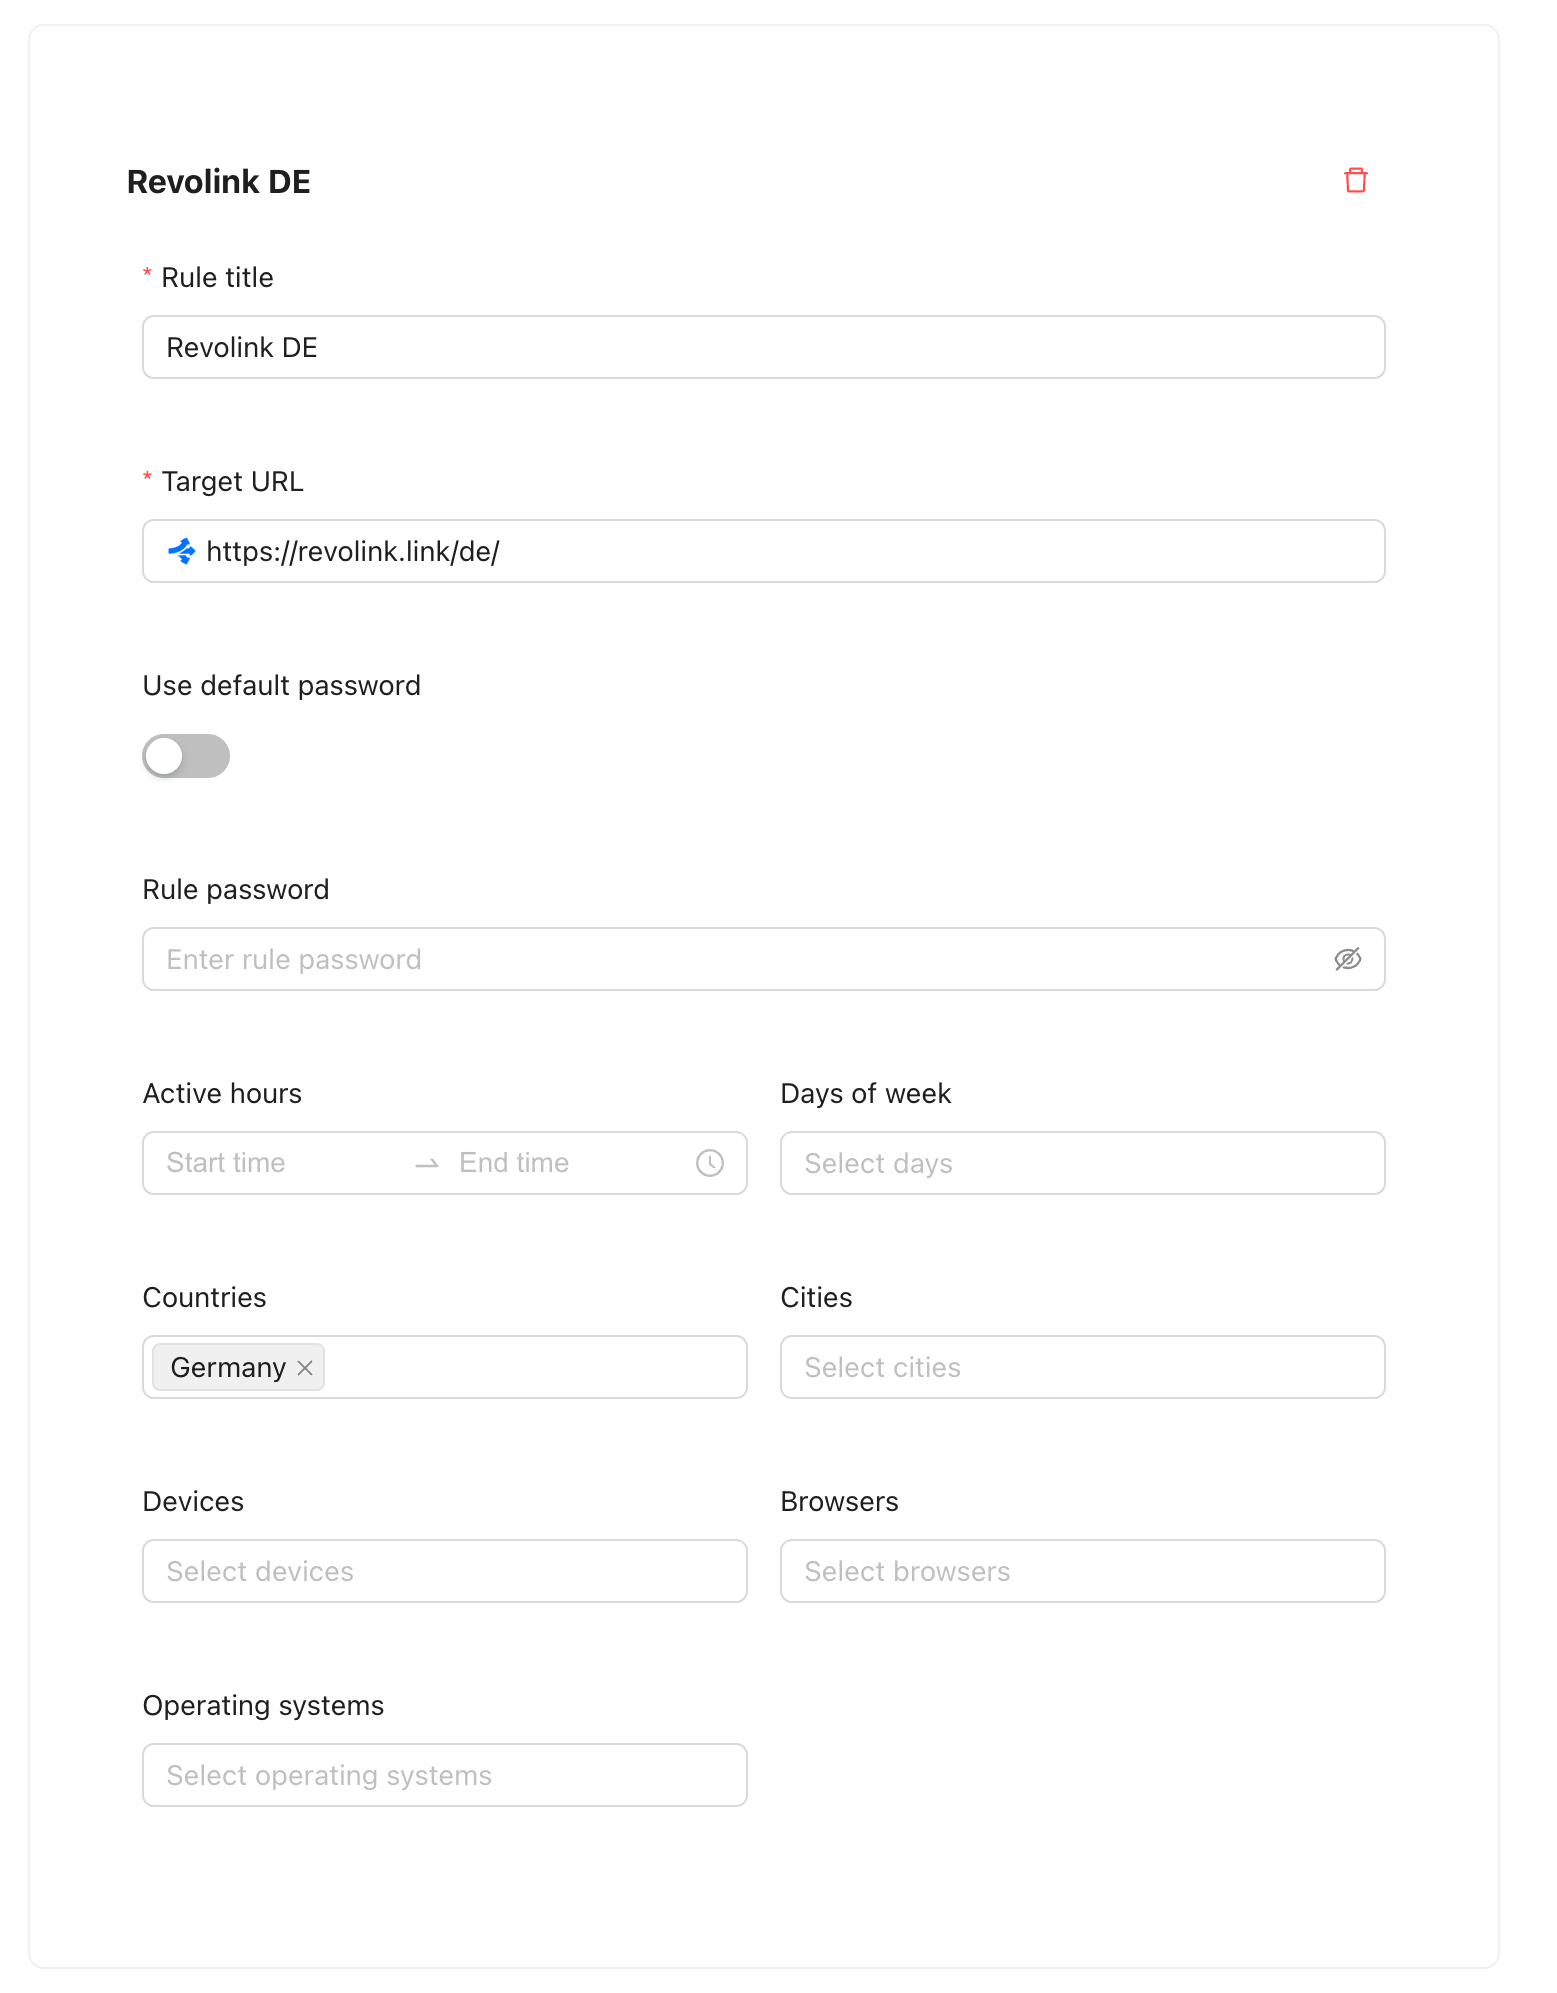Open the Select devices dropdown
The height and width of the screenshot is (1993, 1557).
(x=445, y=1572)
